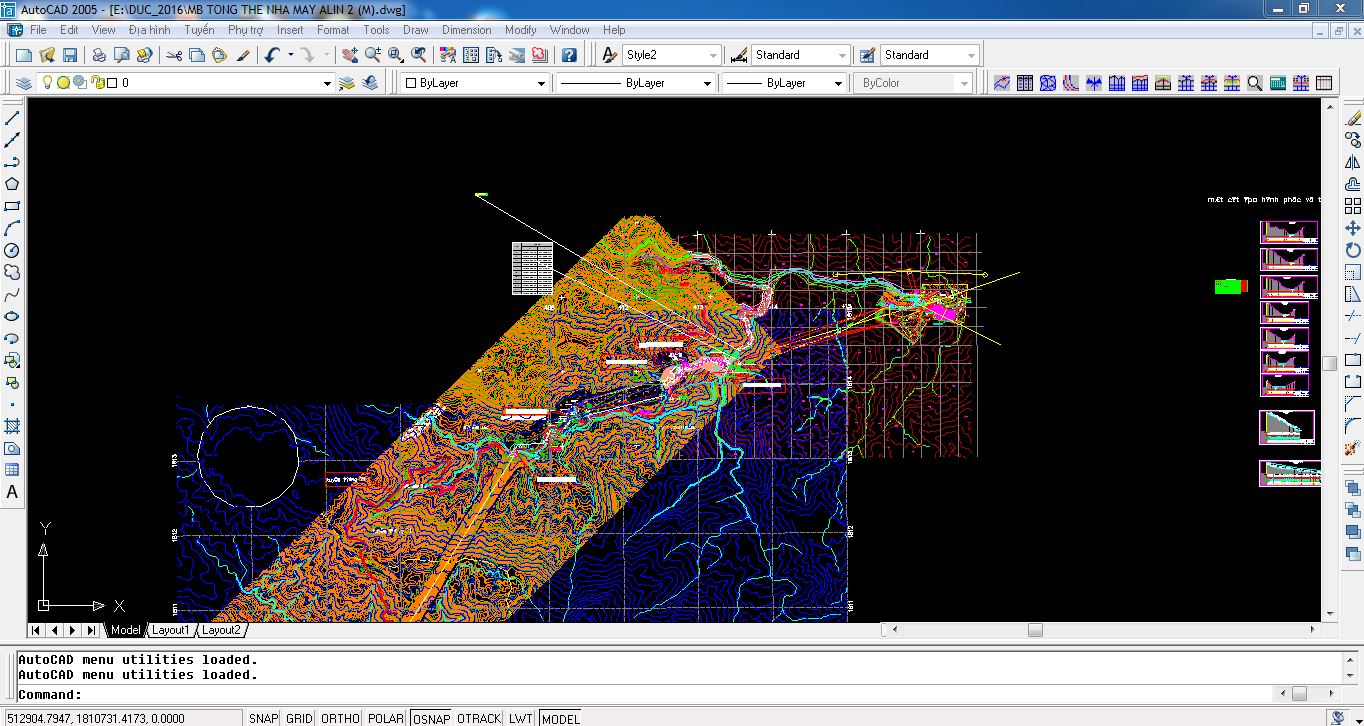The image size is (1364, 726).
Task: Activate the Rotate tool
Action: pyautogui.click(x=1353, y=250)
